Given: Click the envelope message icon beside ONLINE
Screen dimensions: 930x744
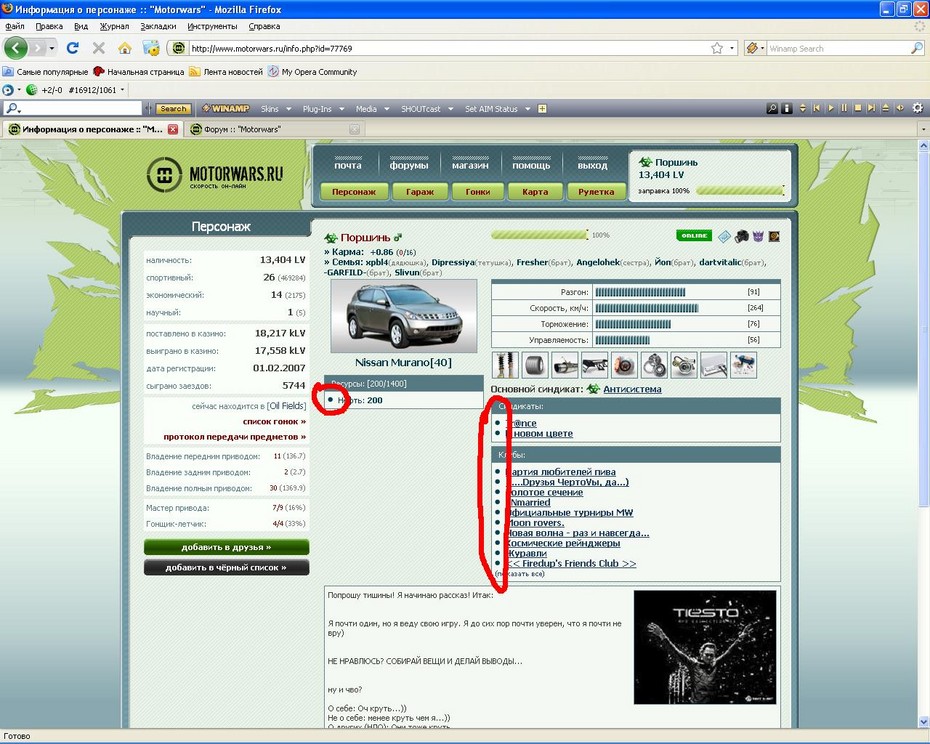Looking at the screenshot, I should (x=724, y=237).
